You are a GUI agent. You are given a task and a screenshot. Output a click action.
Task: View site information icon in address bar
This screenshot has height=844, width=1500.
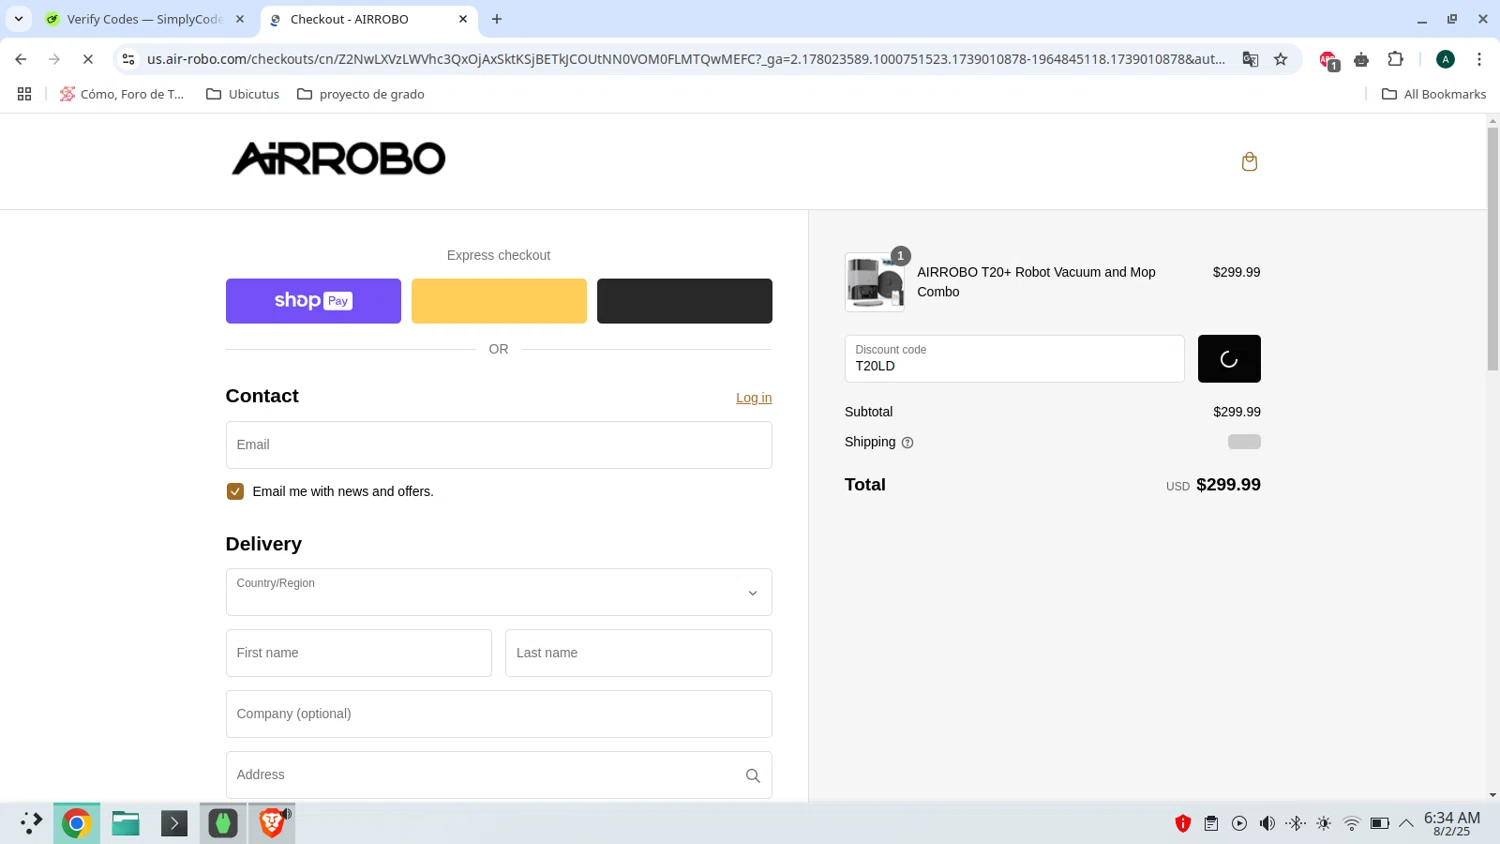pos(128,59)
